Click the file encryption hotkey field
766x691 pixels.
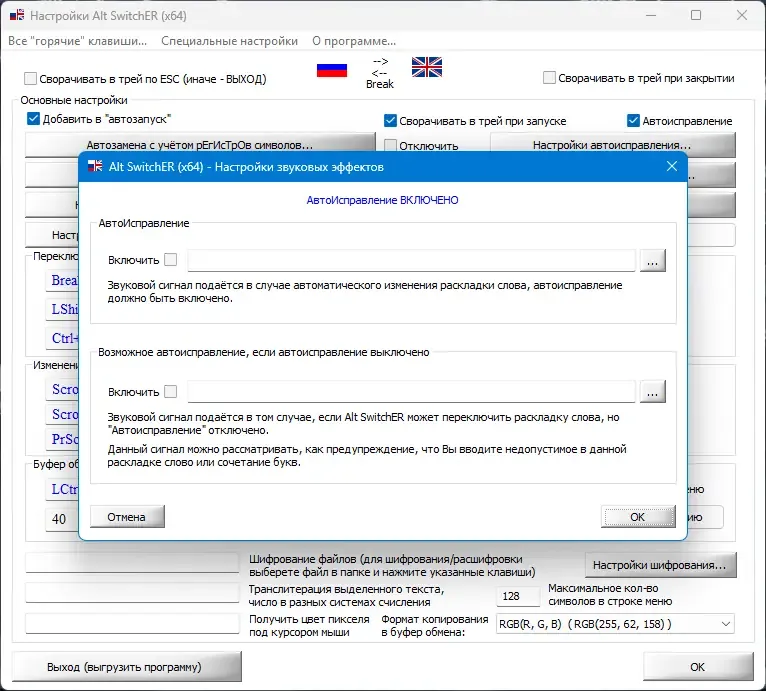click(132, 562)
